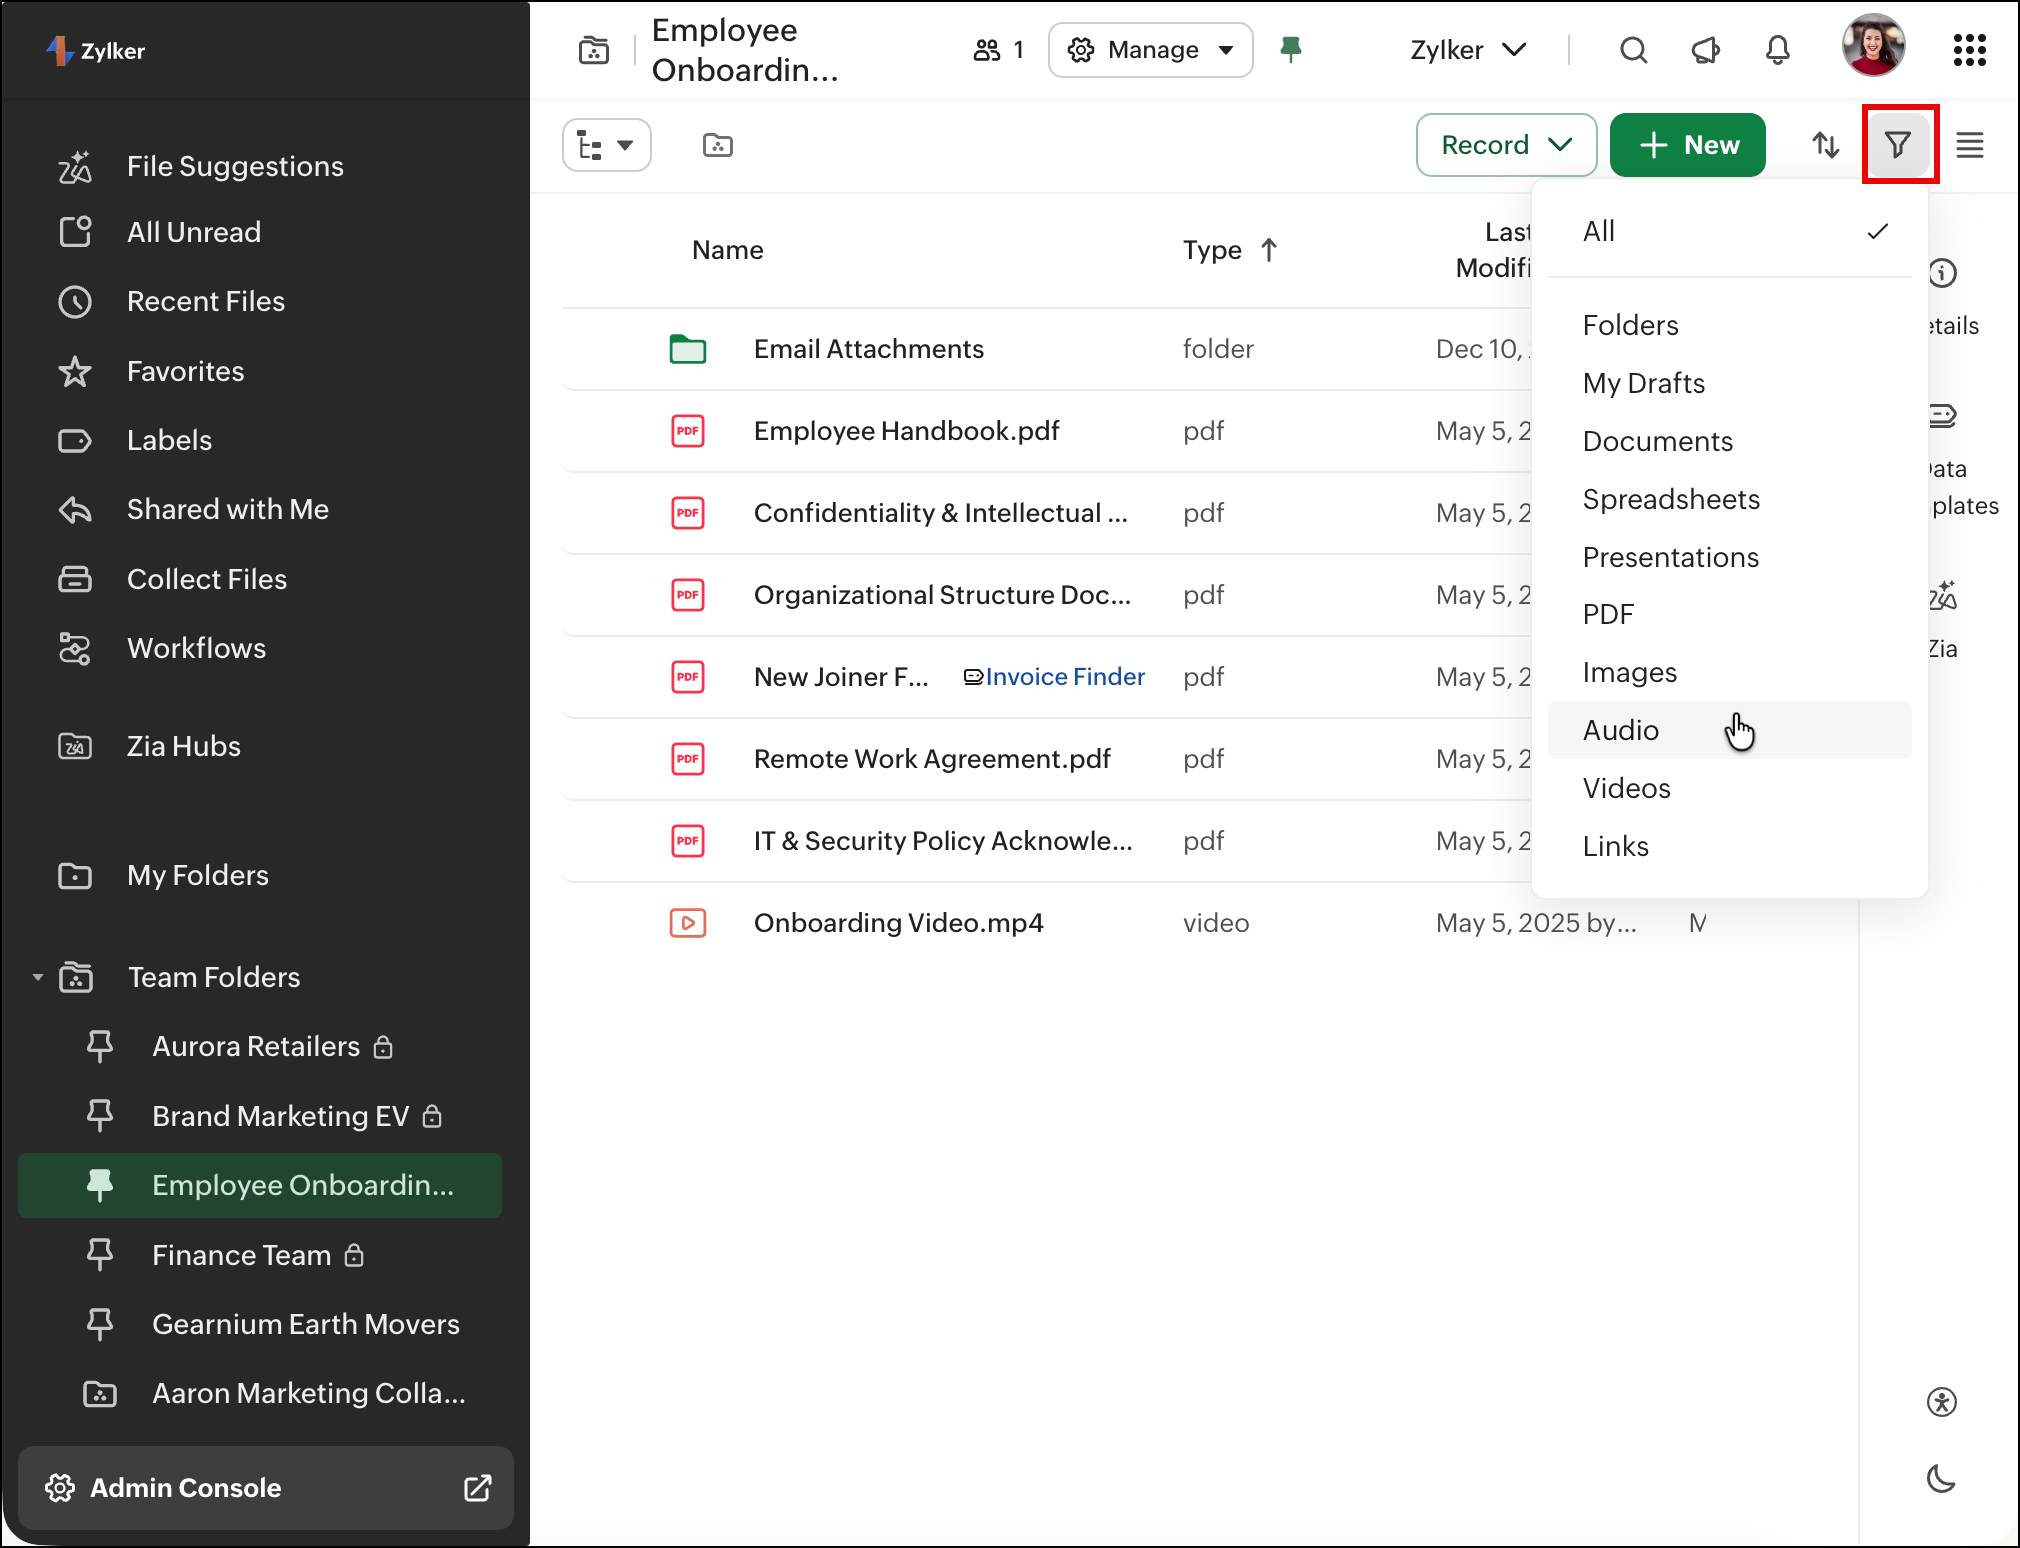Click the sort arrows icon
2020x1548 pixels.
point(1826,145)
